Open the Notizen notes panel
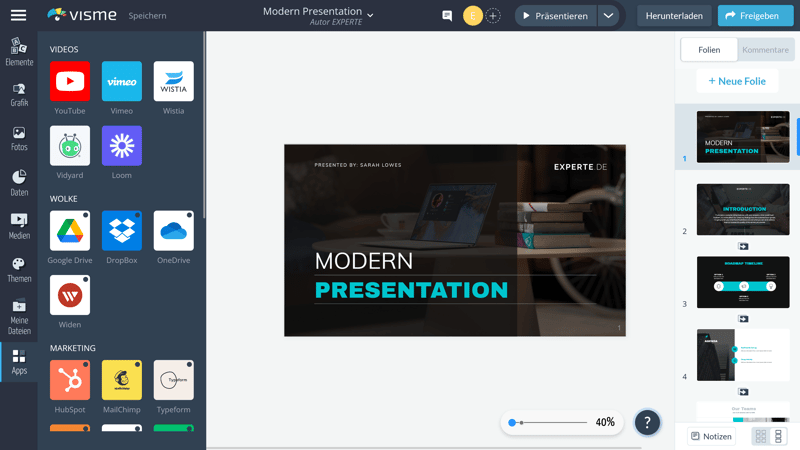The width and height of the screenshot is (800, 450). point(711,437)
